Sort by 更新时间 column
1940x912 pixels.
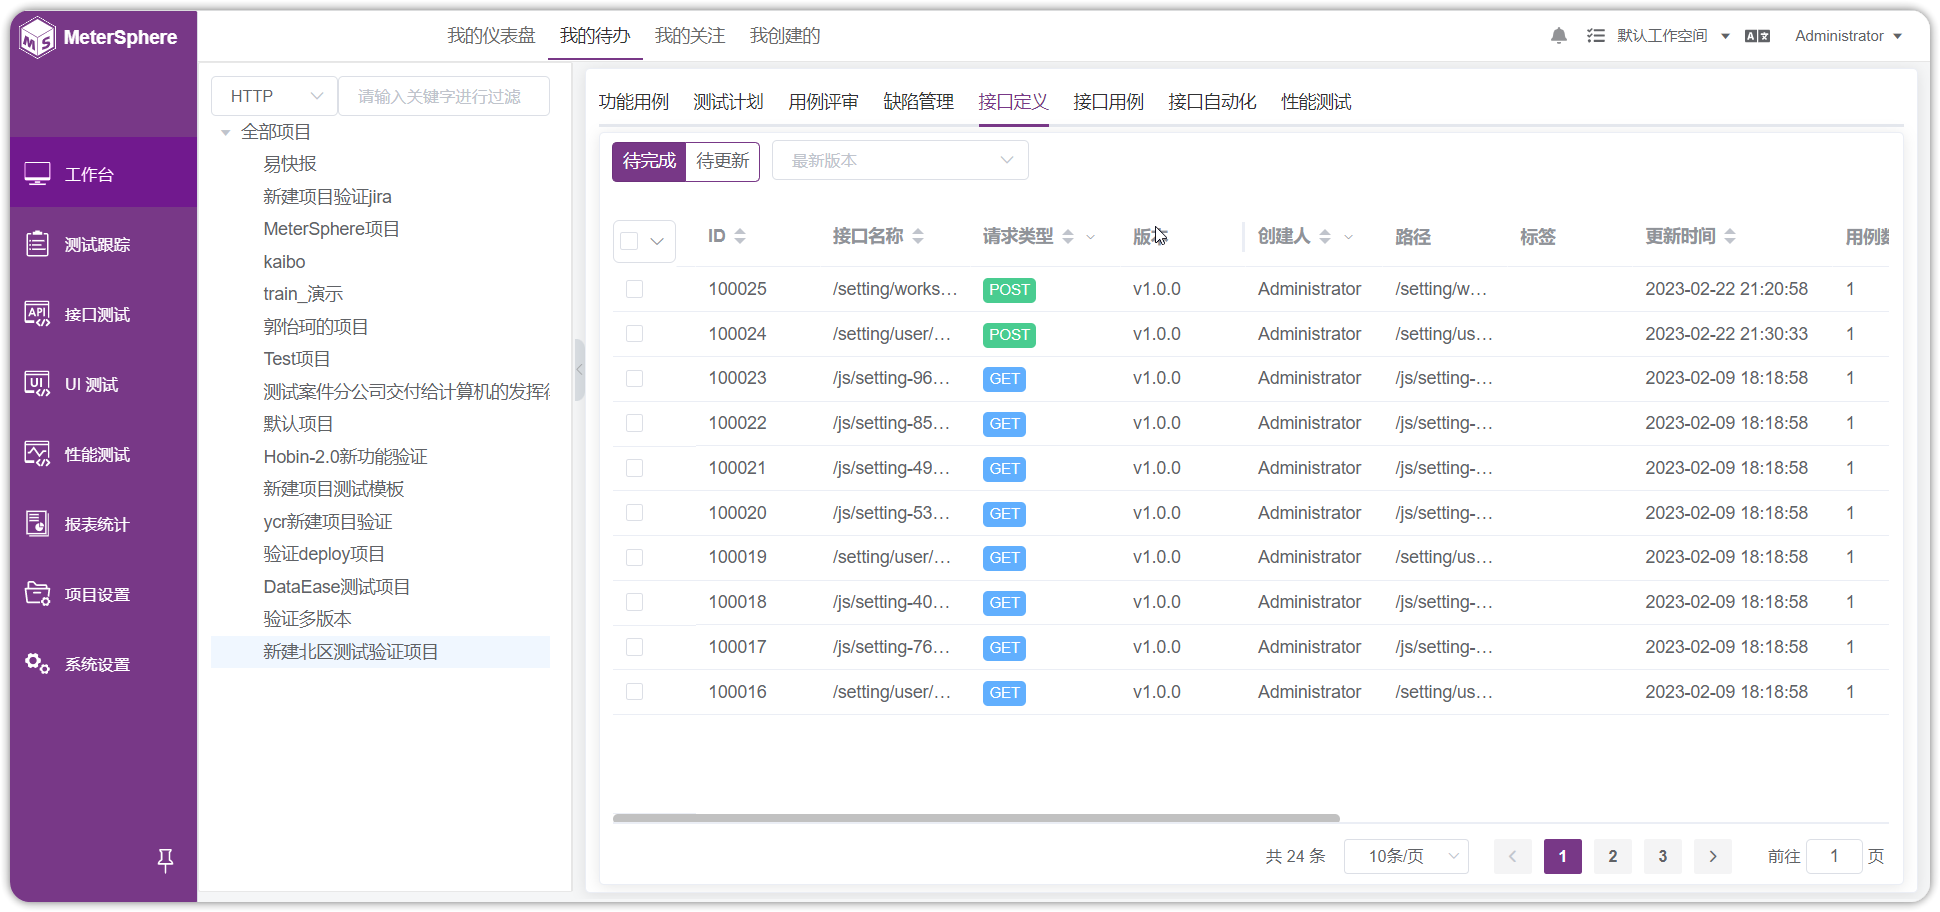1730,236
